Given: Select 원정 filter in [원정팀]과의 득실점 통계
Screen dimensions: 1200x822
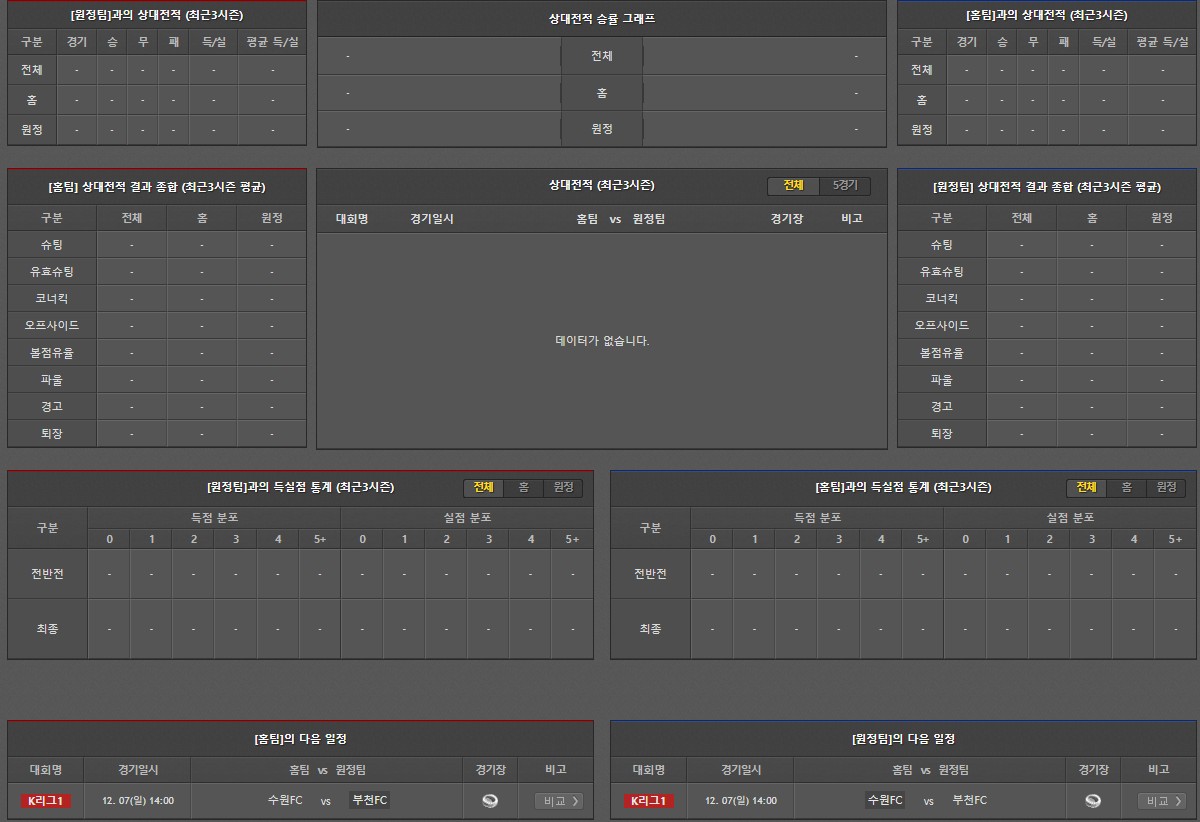Looking at the screenshot, I should 563,487.
